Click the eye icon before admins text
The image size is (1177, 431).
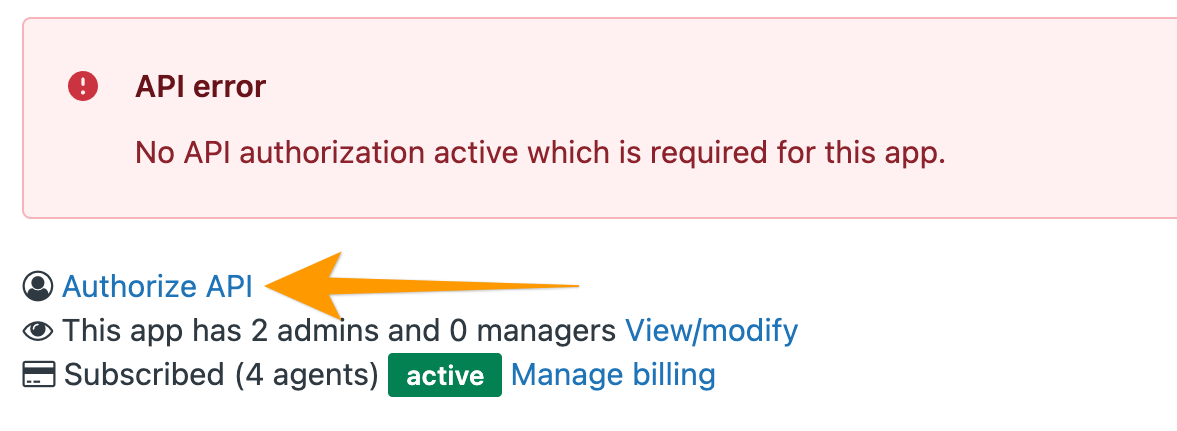pos(38,330)
